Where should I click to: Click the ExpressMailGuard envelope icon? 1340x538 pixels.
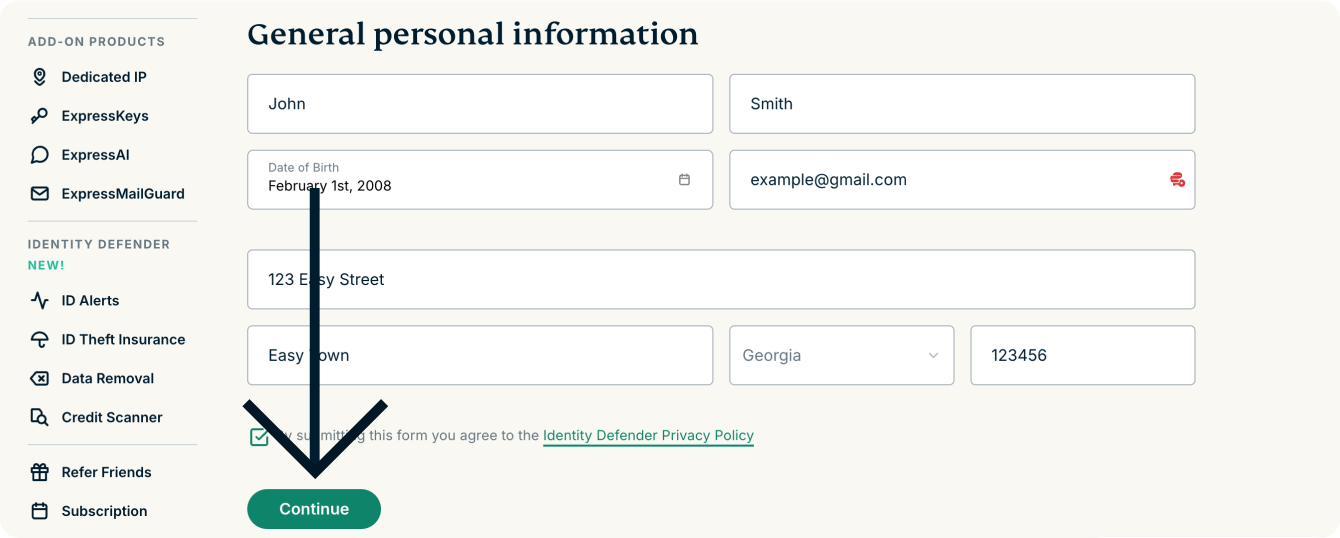tap(39, 194)
